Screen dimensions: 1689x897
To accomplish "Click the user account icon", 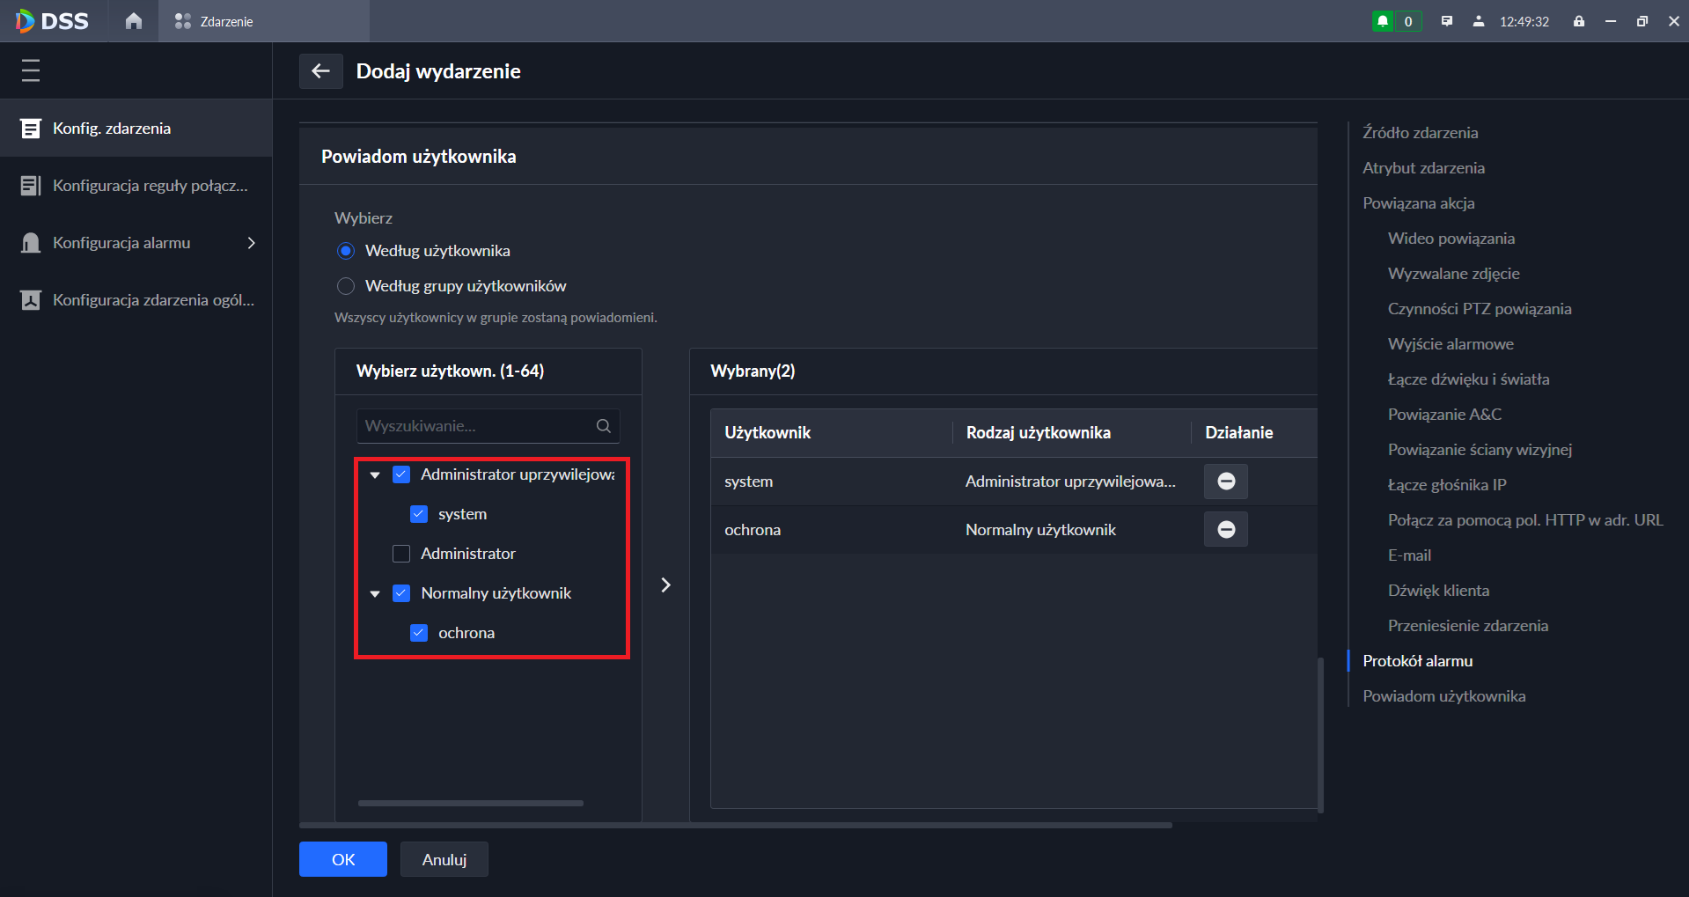I will point(1478,21).
